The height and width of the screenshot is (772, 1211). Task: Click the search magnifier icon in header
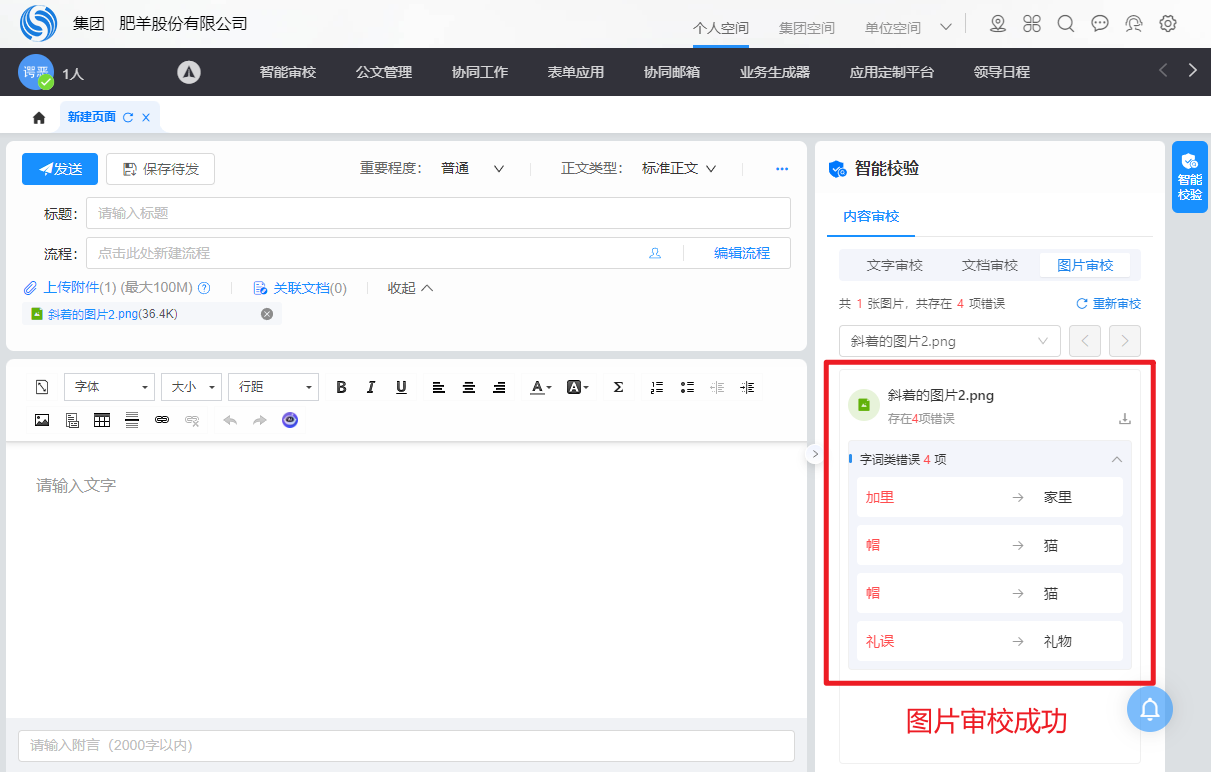pos(1066,24)
